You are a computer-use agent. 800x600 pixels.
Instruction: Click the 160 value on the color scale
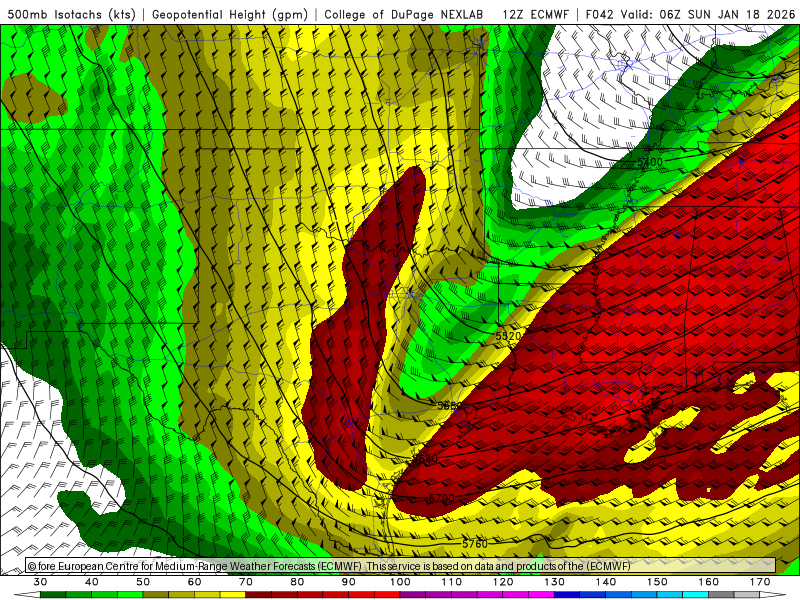click(x=709, y=582)
